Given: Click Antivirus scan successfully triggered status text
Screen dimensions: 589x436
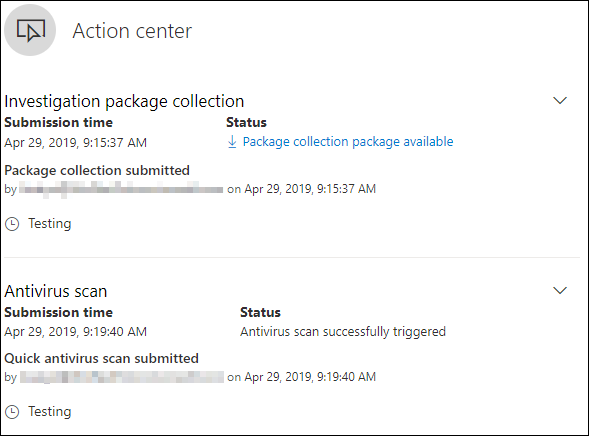Looking at the screenshot, I should coord(343,332).
